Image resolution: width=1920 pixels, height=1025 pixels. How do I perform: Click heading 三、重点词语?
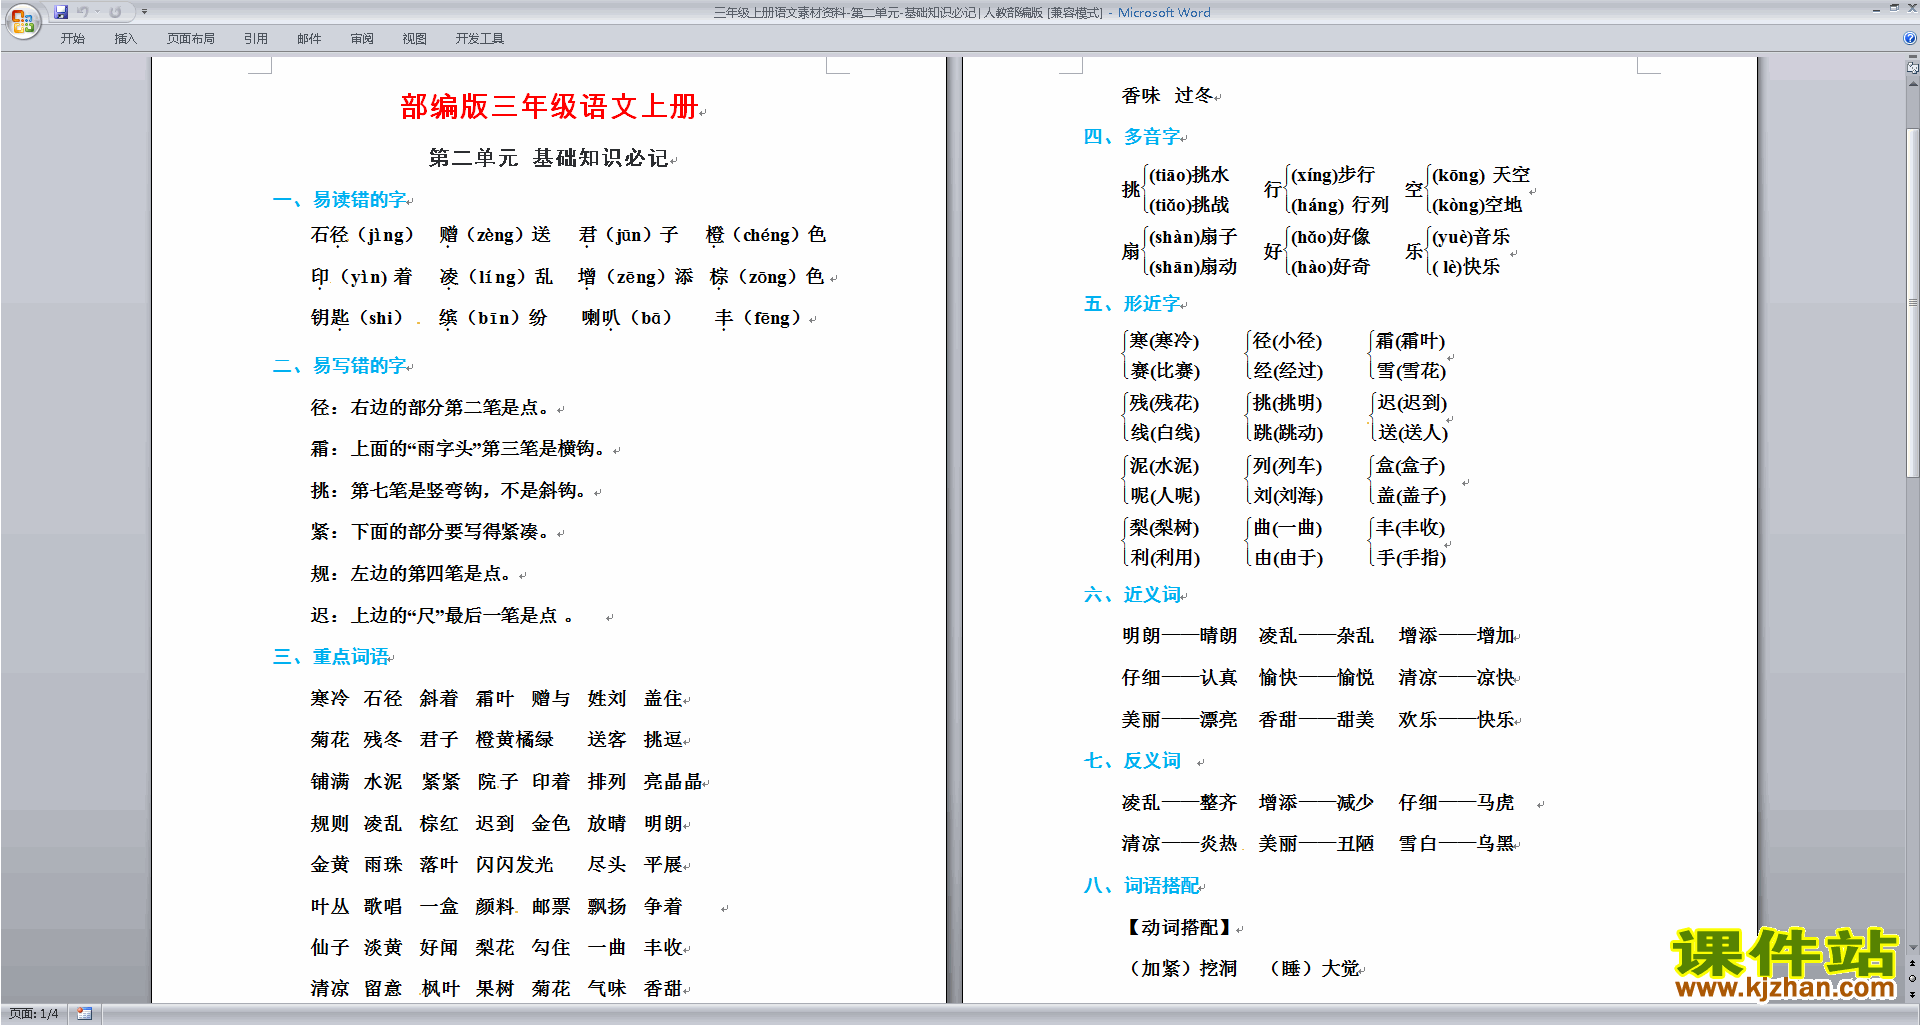click(x=331, y=657)
